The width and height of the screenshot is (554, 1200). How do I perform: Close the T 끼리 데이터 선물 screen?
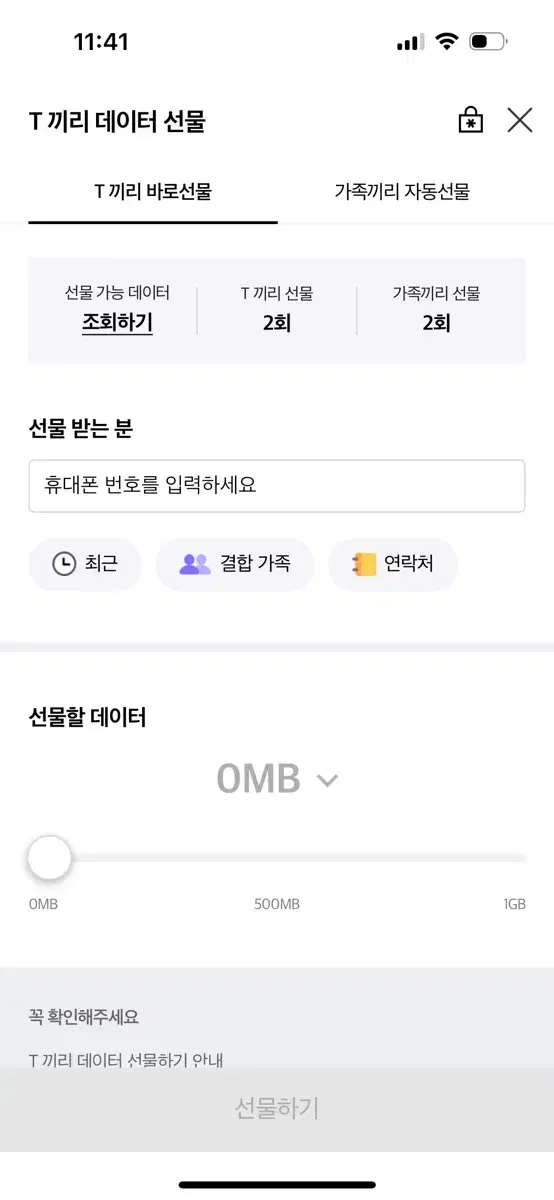tap(520, 121)
